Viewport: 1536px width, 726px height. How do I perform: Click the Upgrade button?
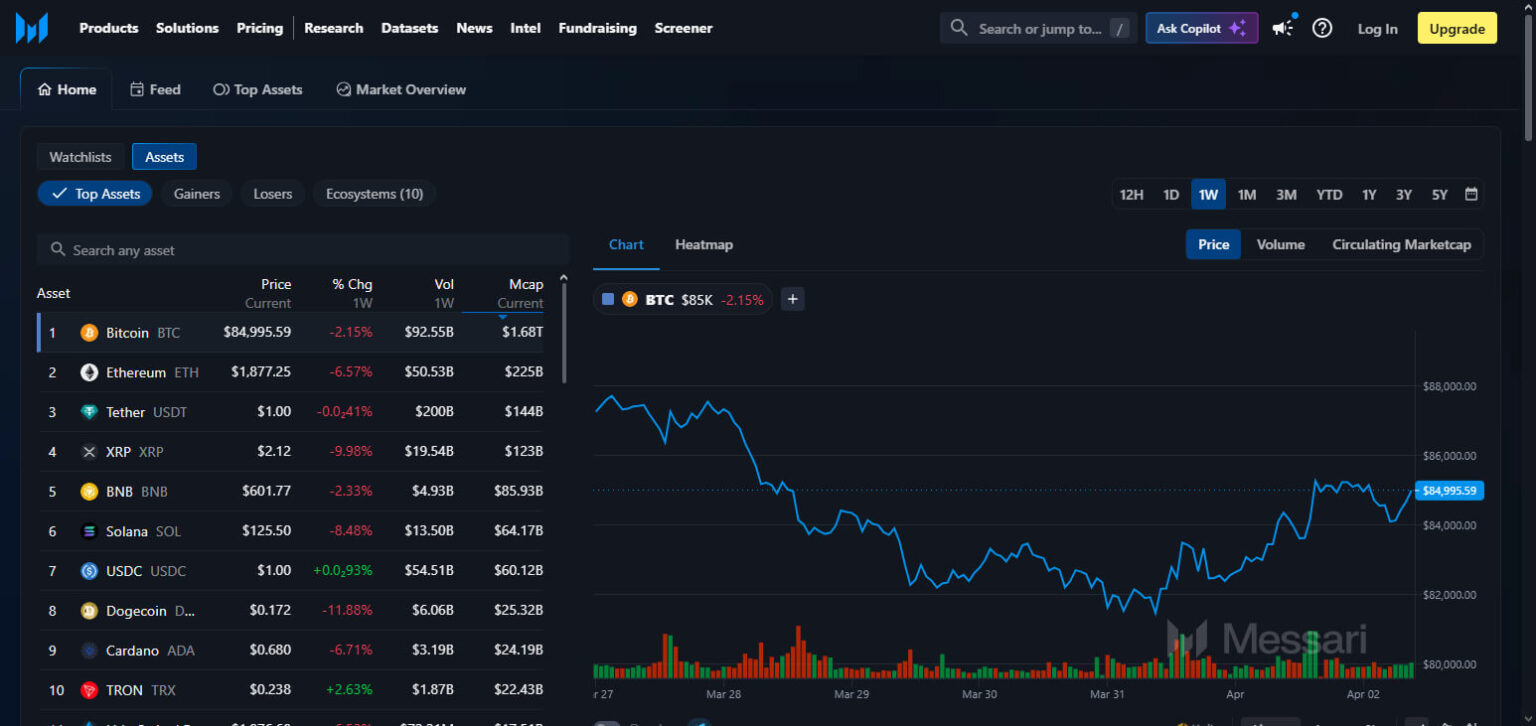click(1456, 28)
